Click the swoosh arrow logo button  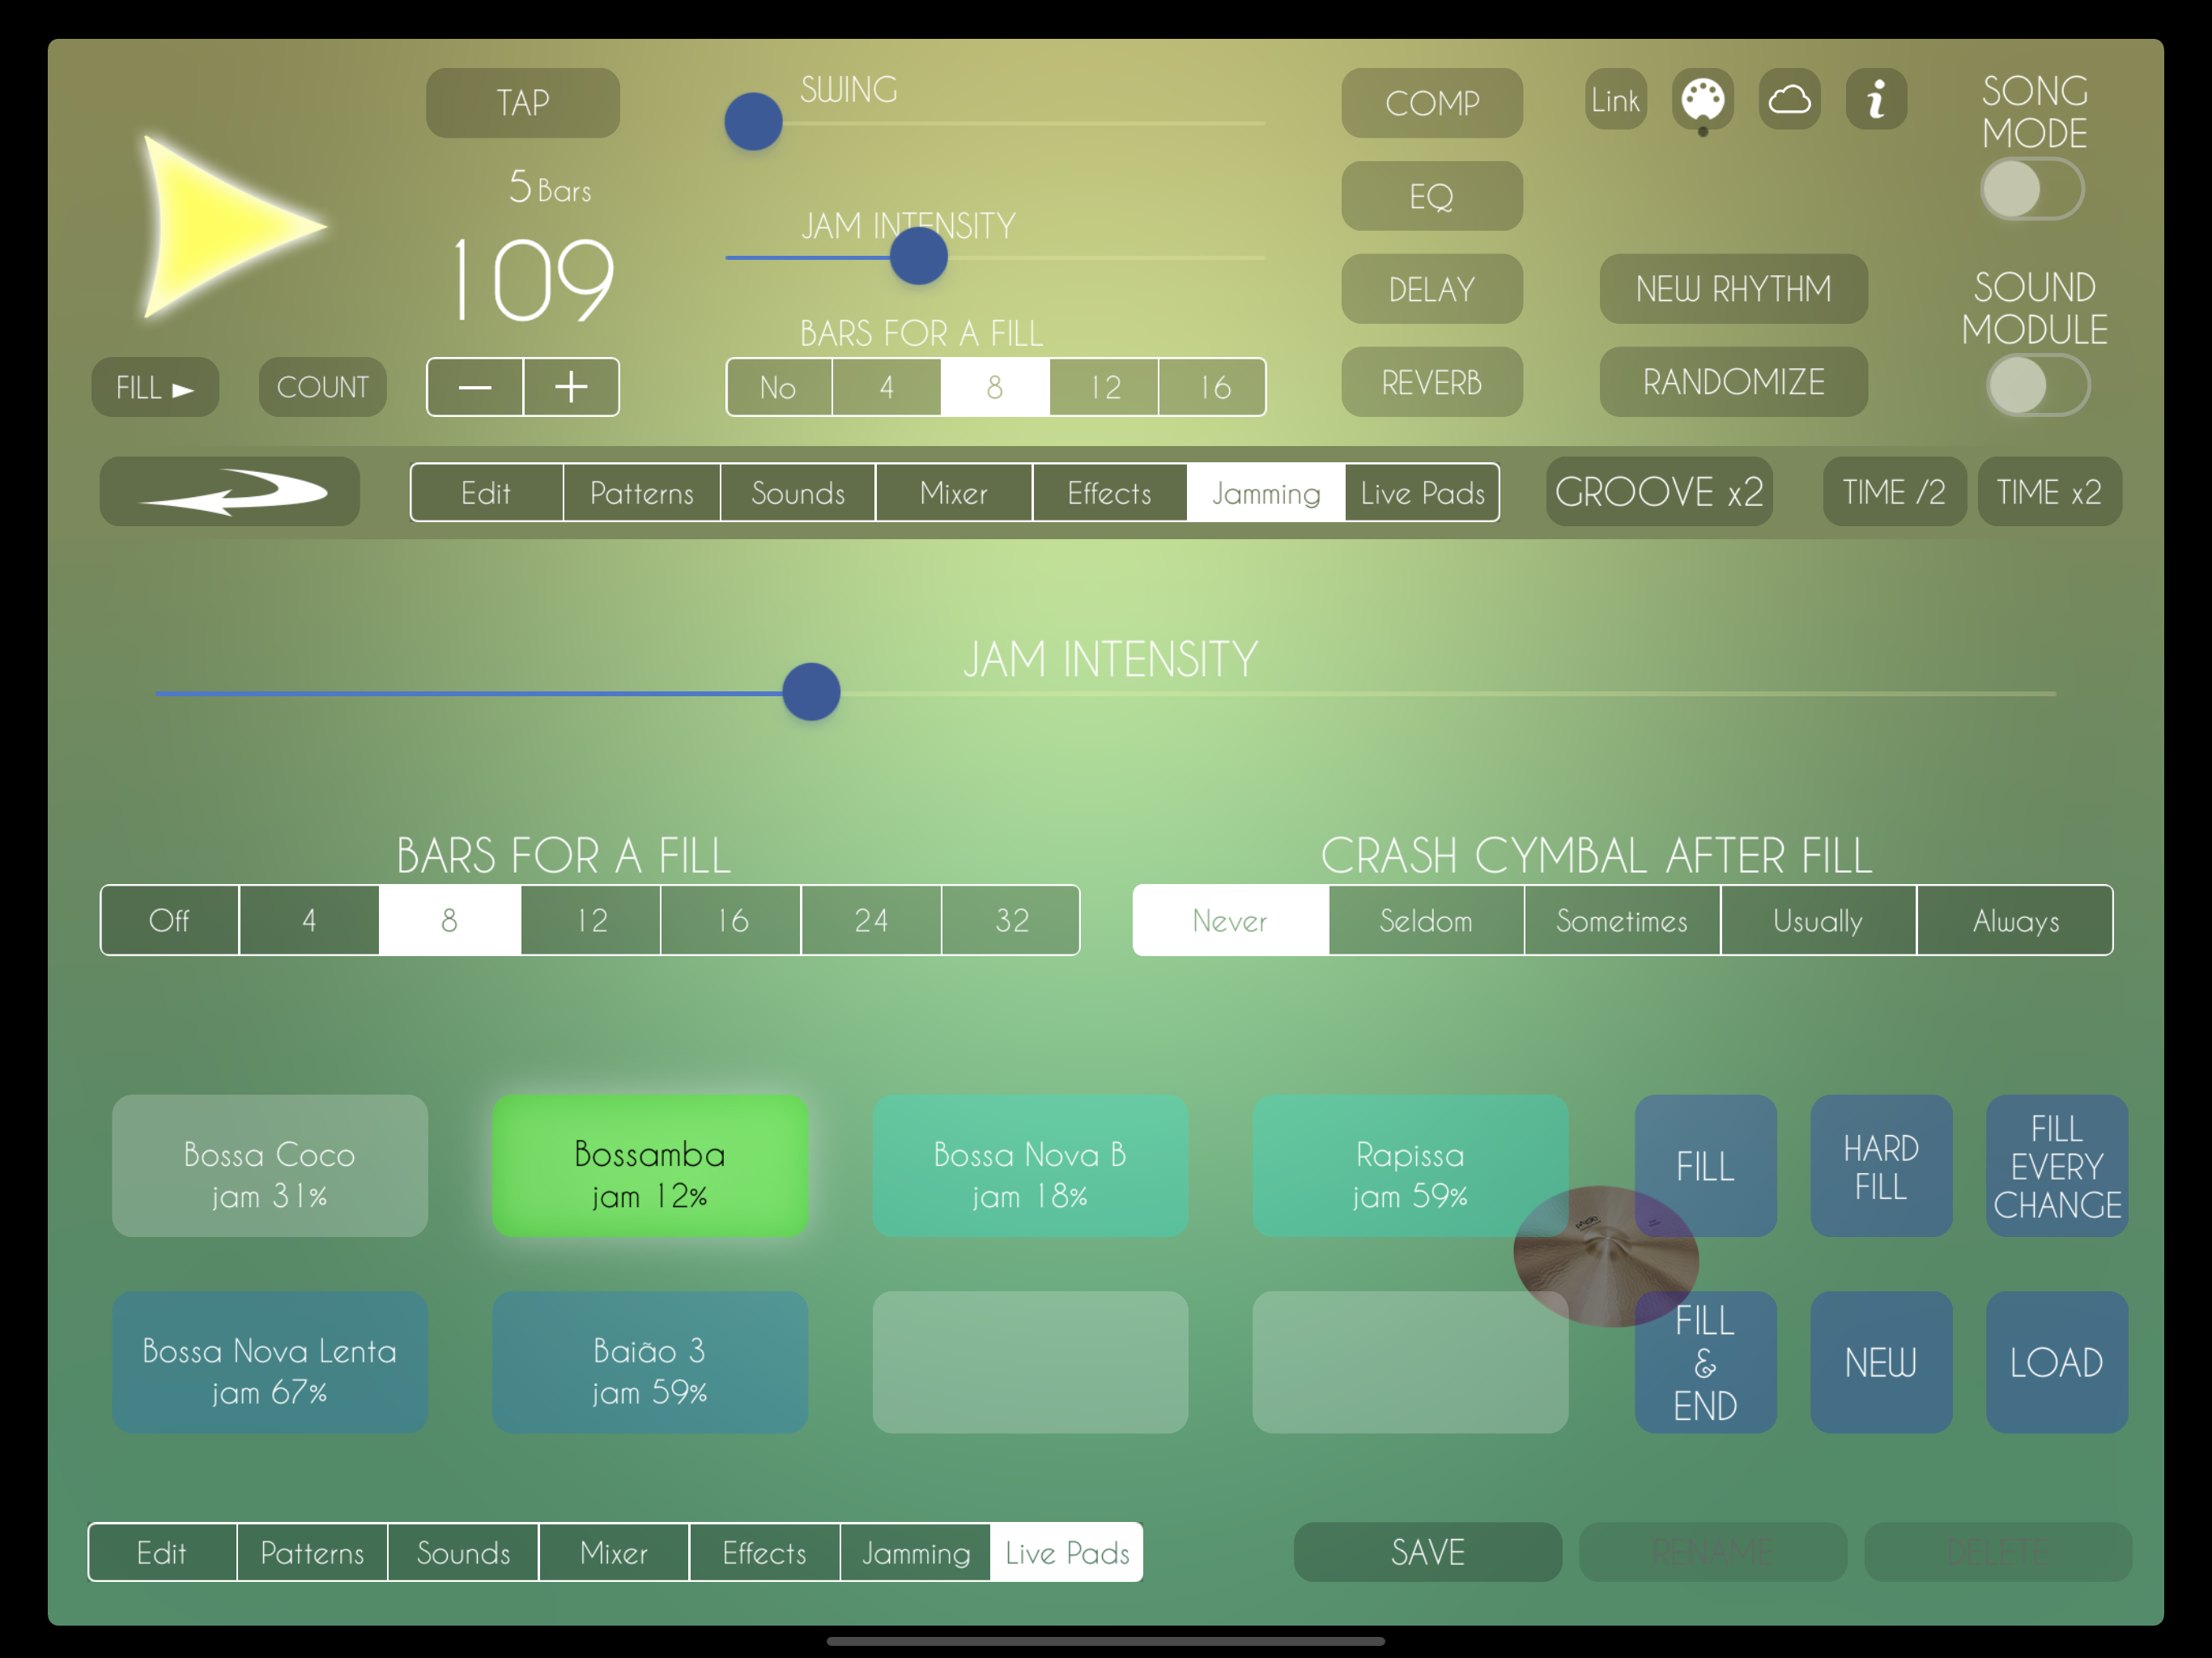[230, 492]
